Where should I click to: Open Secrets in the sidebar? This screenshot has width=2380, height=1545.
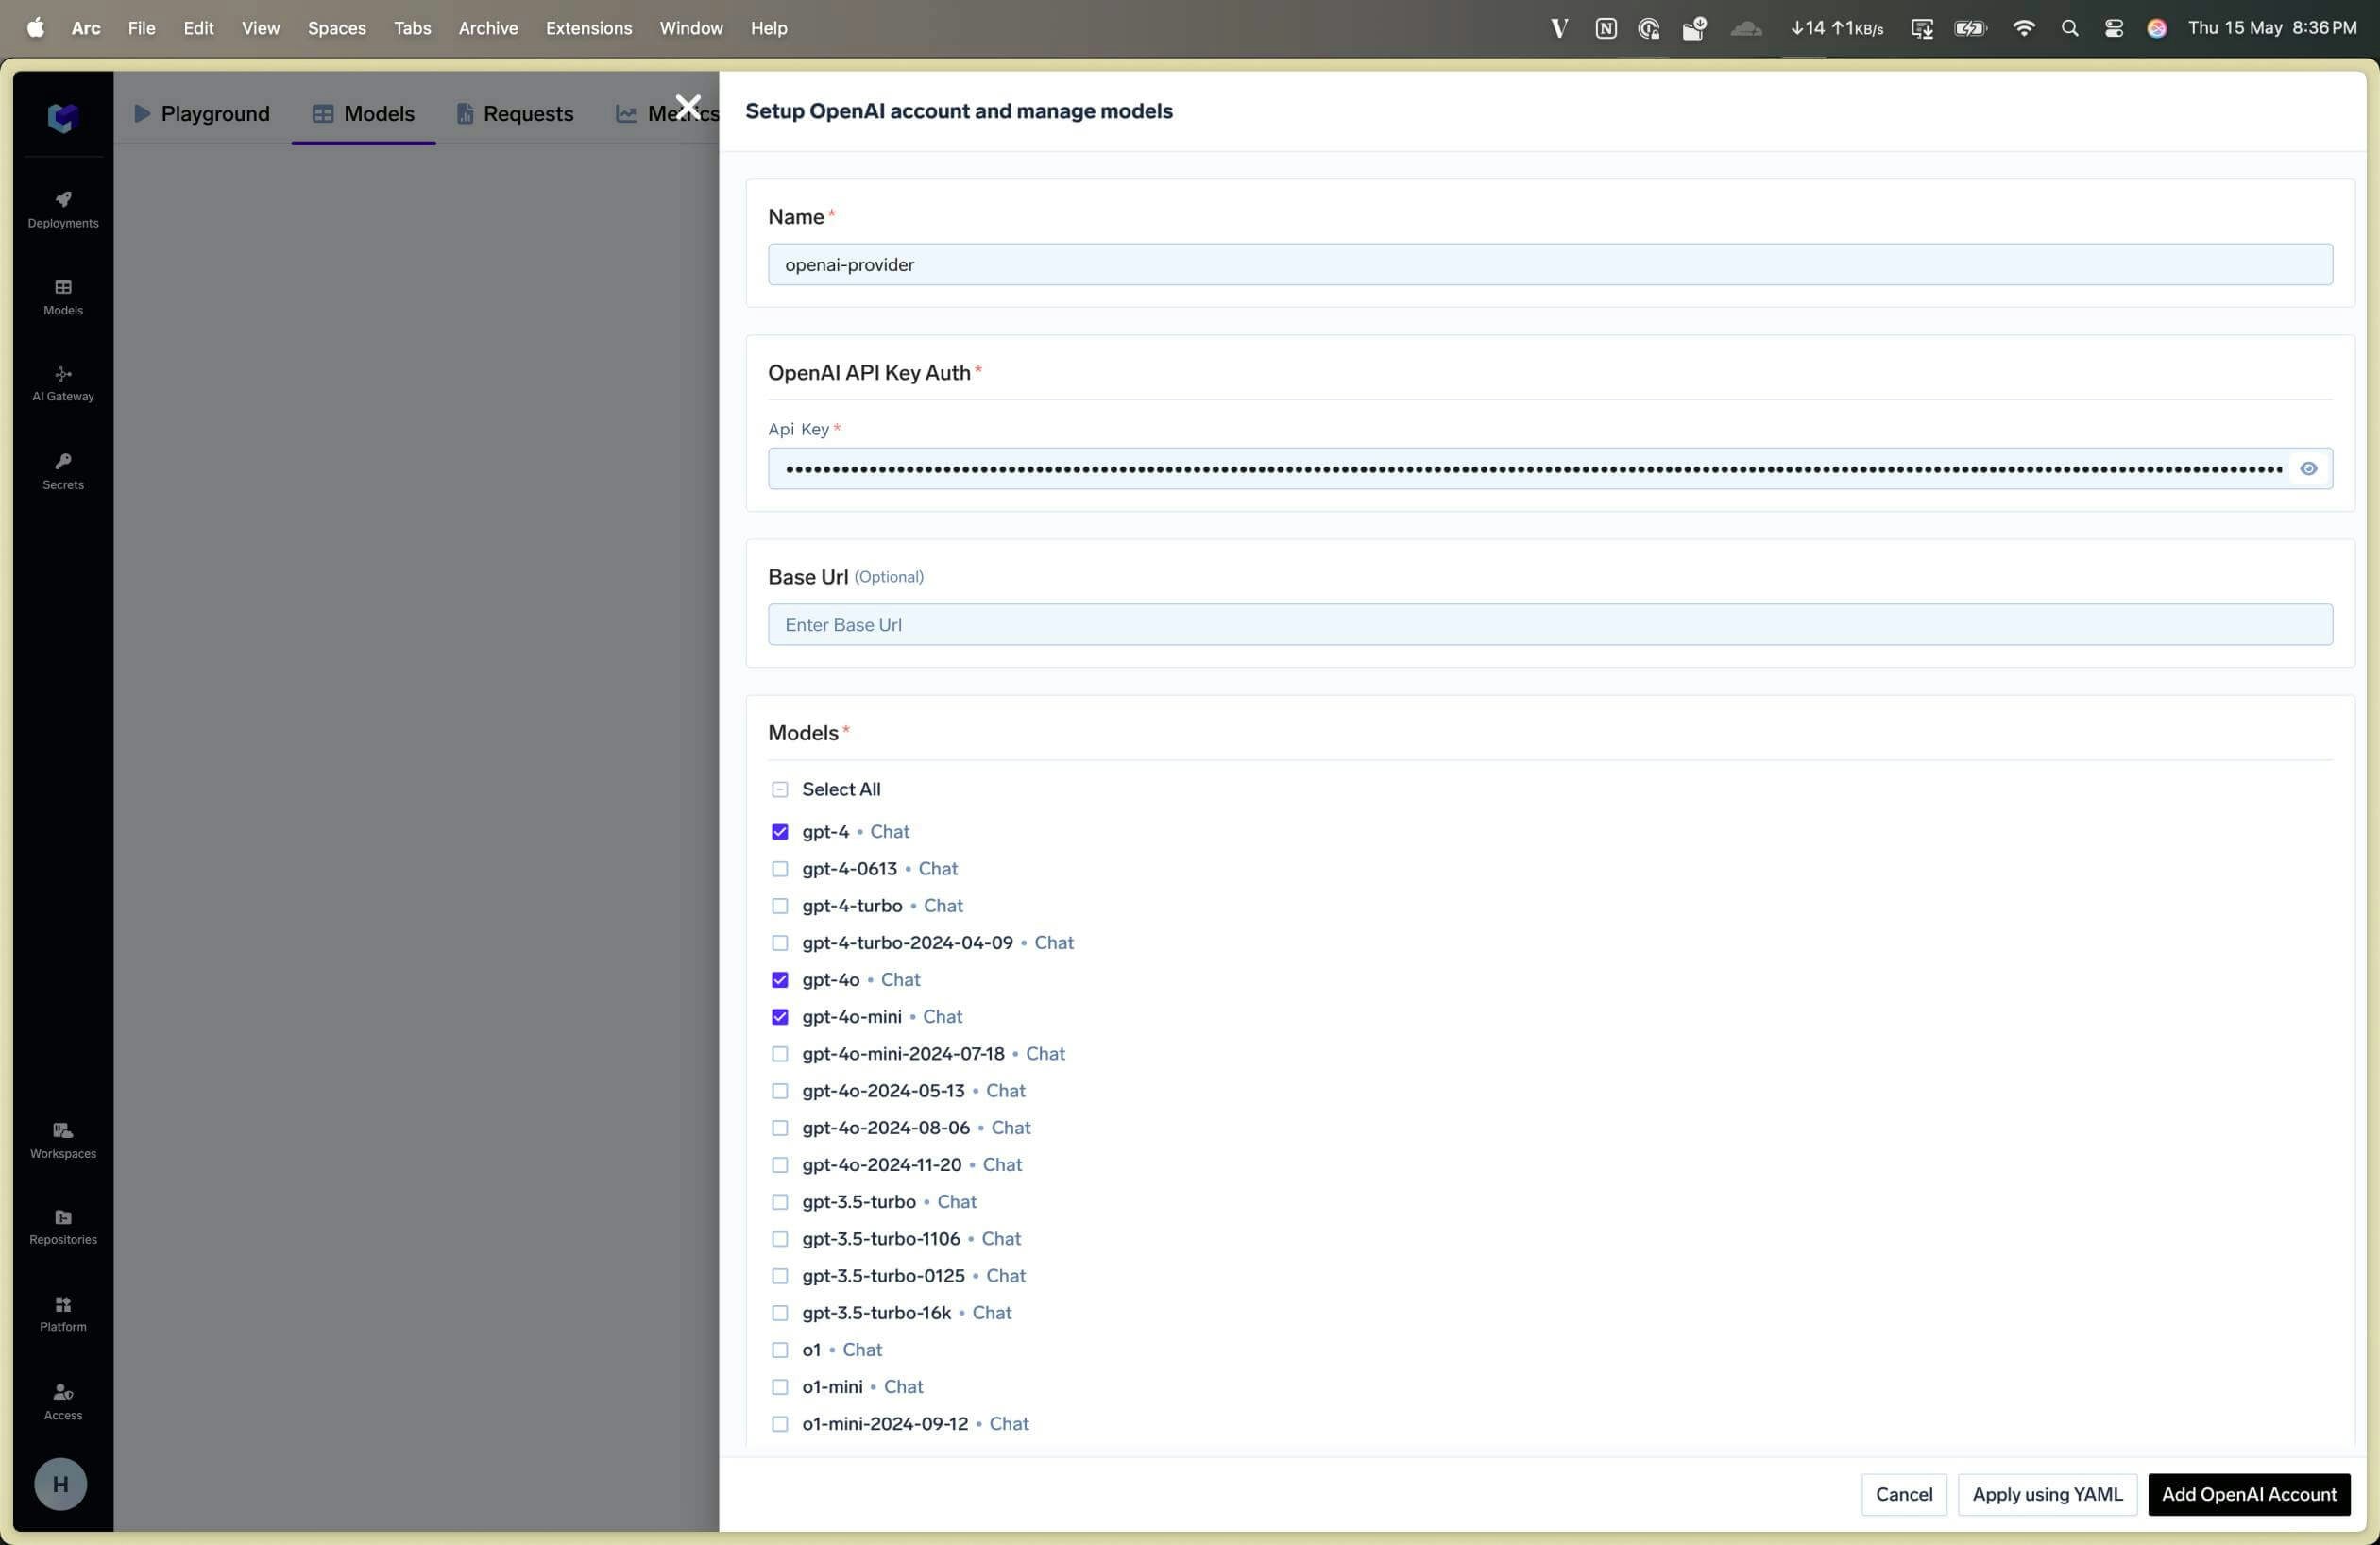coord(63,471)
